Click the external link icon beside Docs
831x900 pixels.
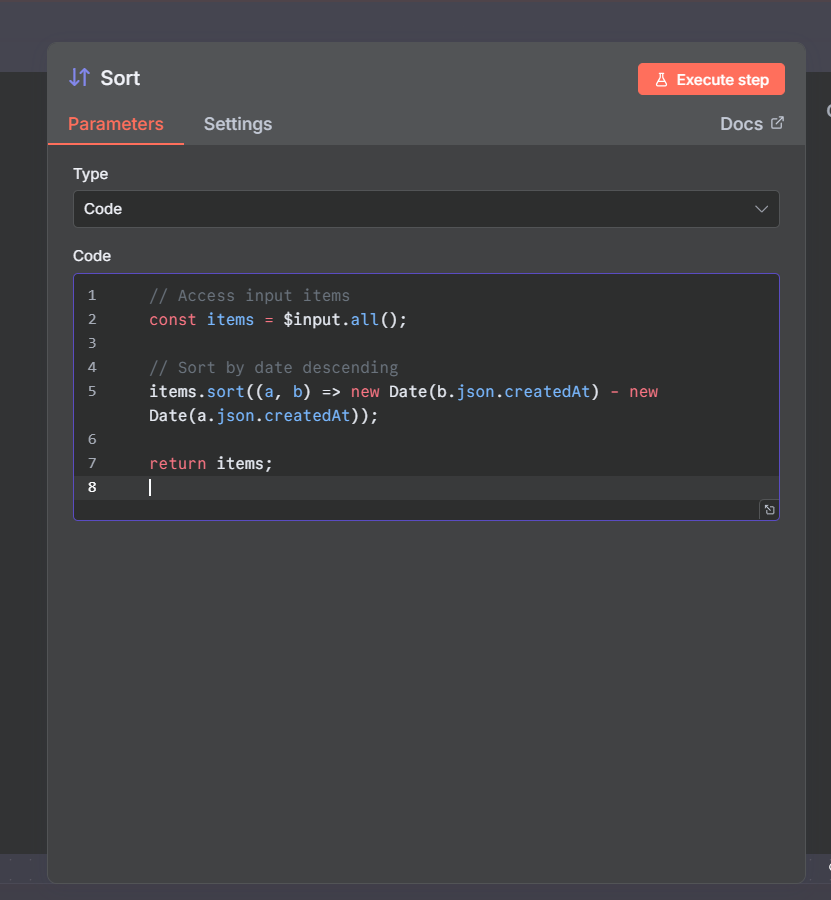pos(777,123)
